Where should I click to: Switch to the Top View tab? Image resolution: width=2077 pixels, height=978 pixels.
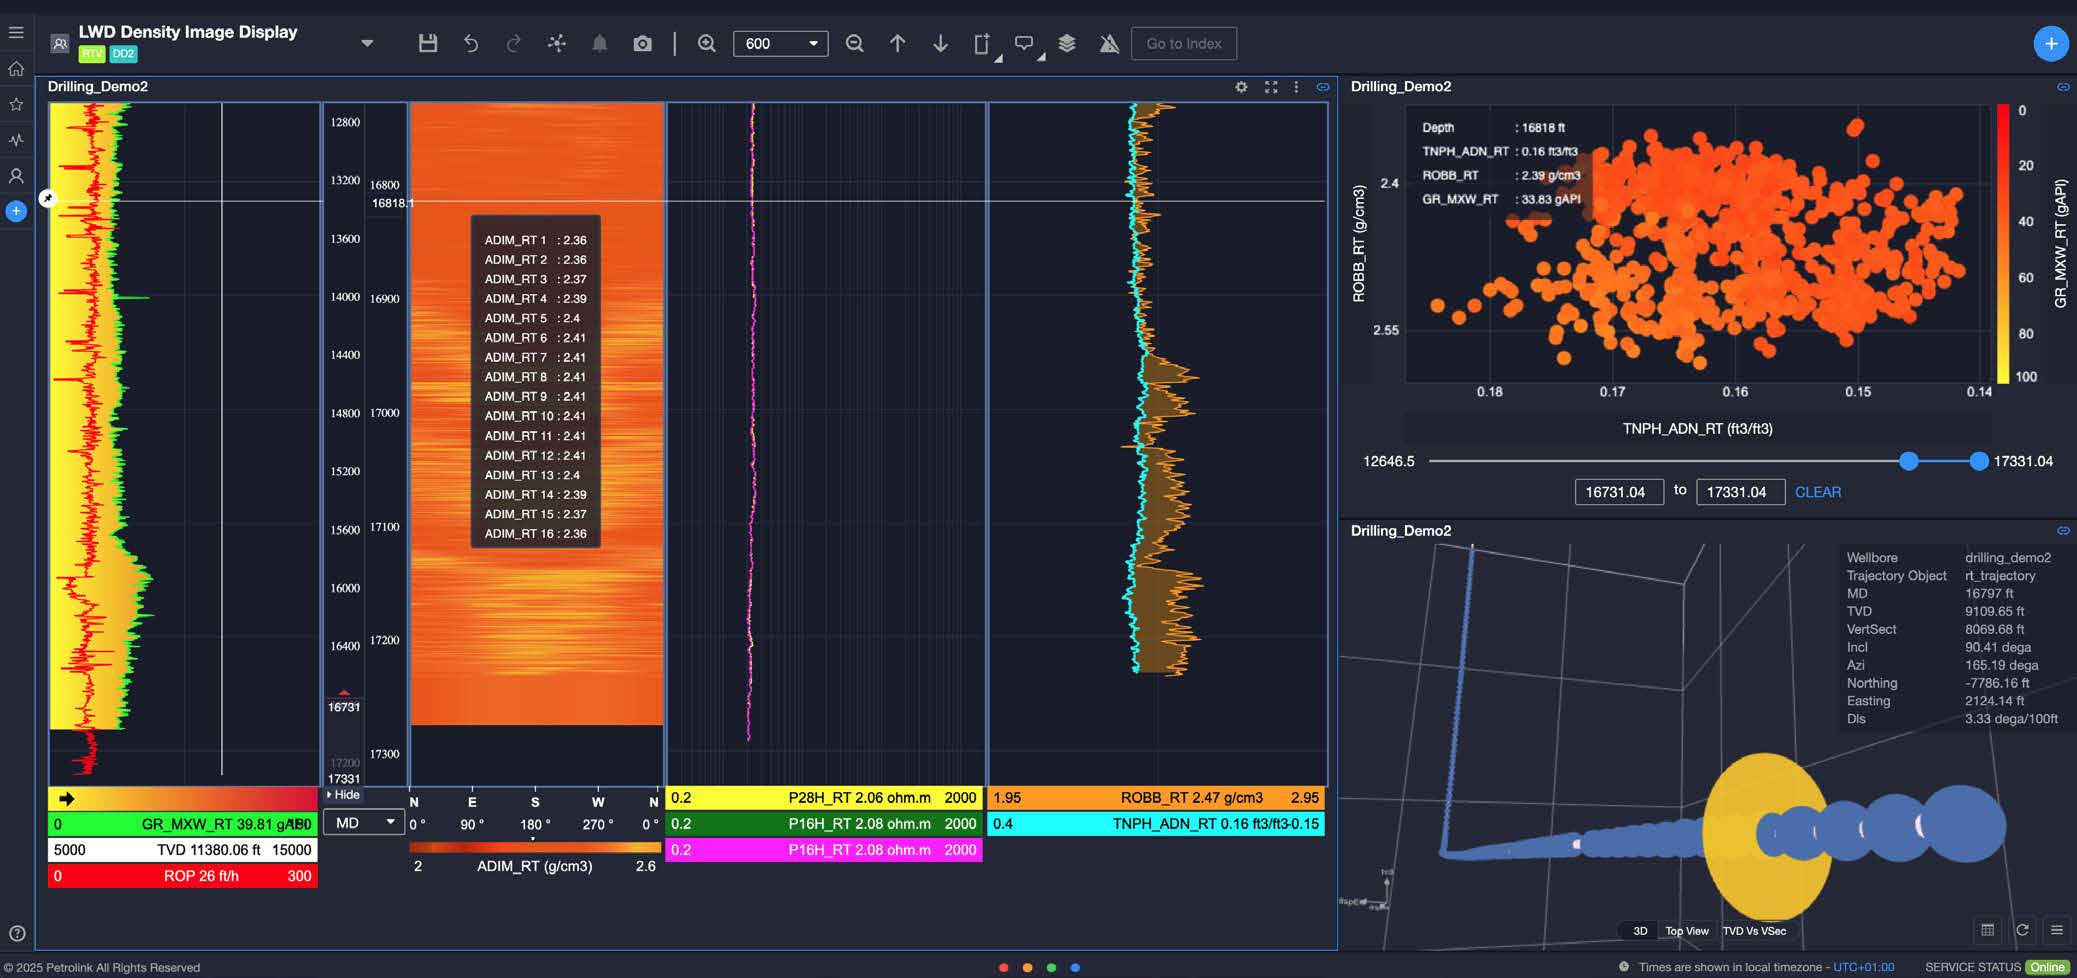coord(1686,931)
